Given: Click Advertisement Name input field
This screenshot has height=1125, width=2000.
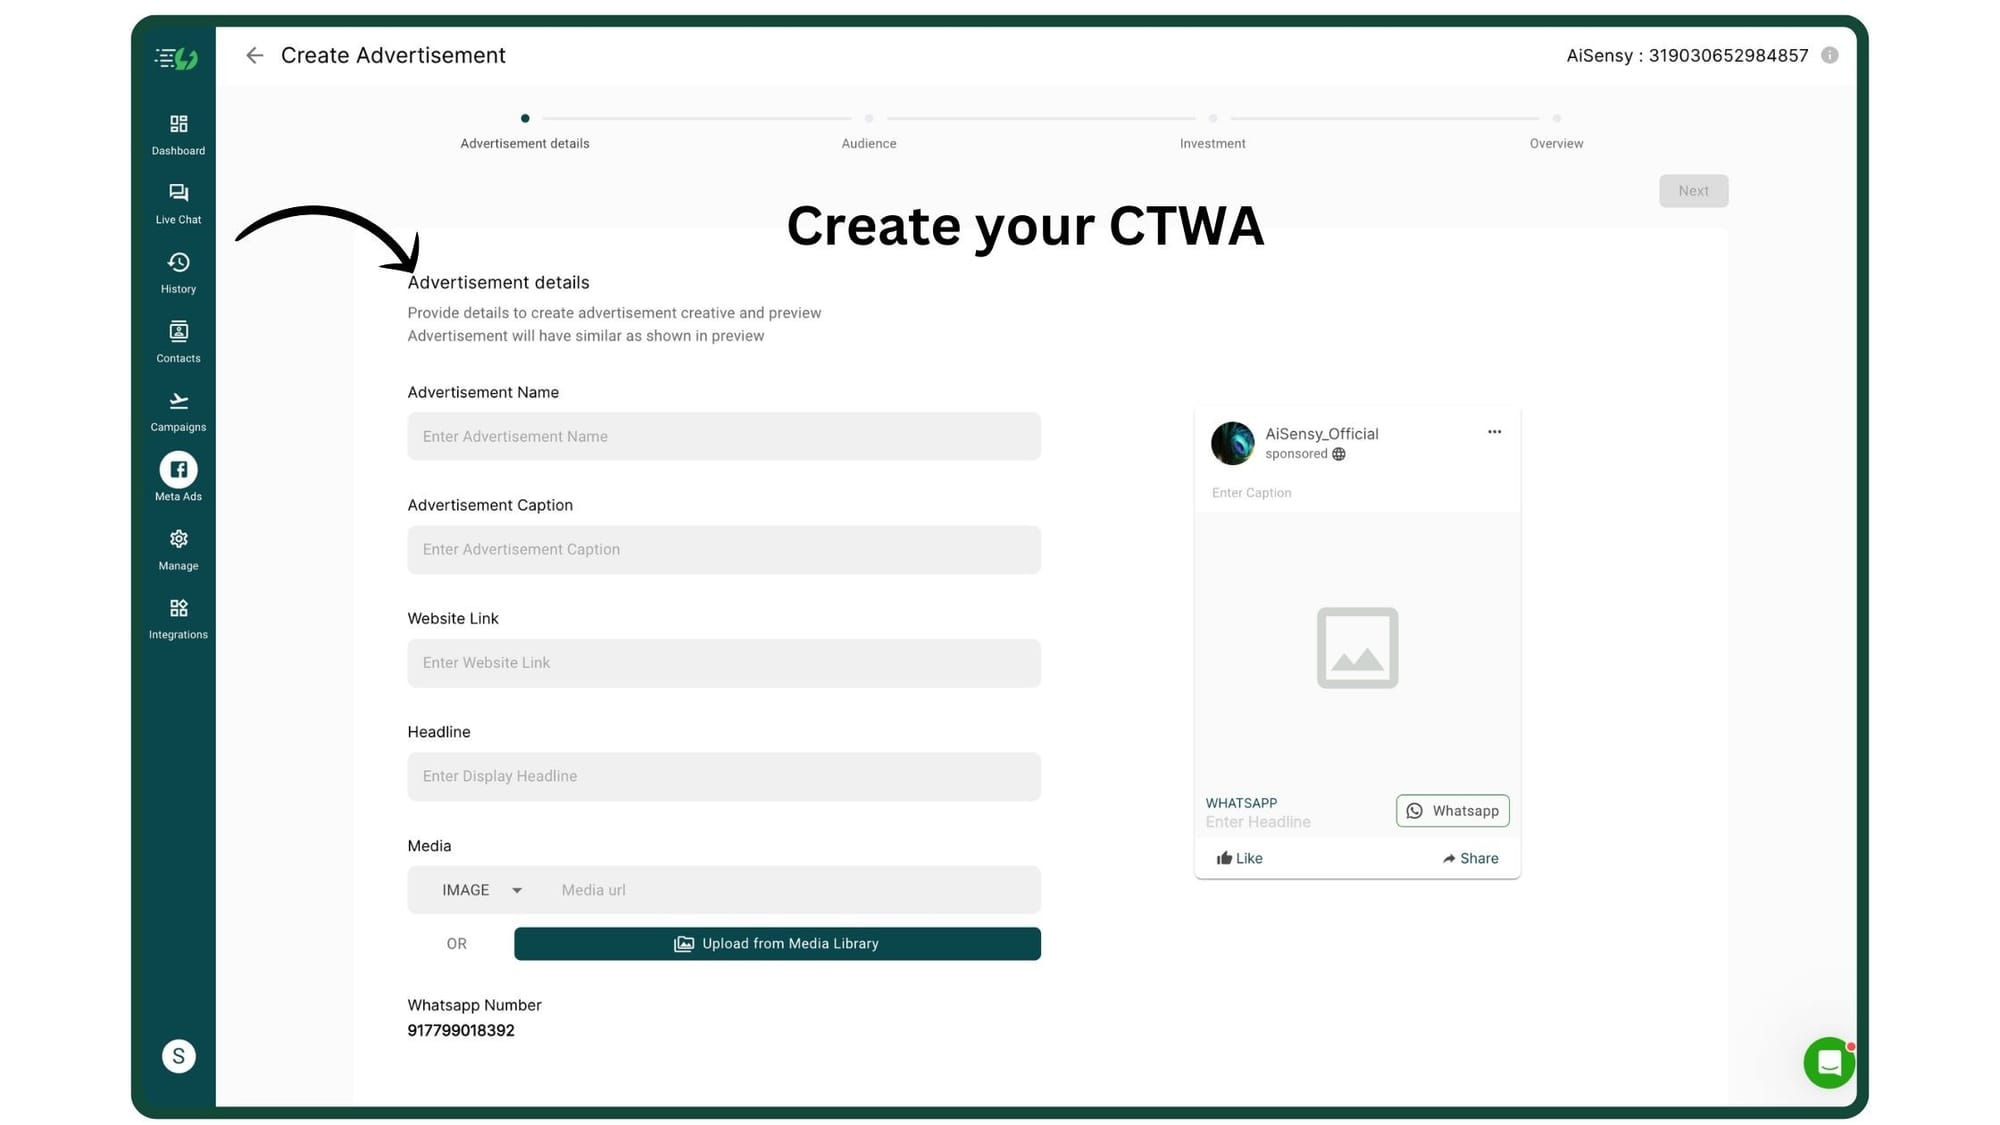Looking at the screenshot, I should pos(724,435).
